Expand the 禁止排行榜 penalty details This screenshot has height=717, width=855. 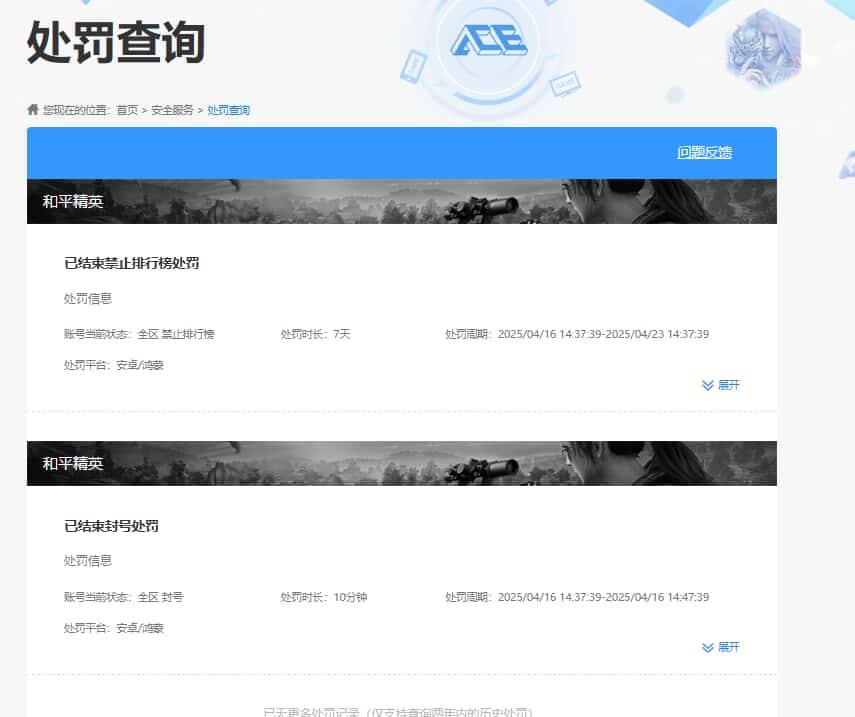[x=720, y=385]
